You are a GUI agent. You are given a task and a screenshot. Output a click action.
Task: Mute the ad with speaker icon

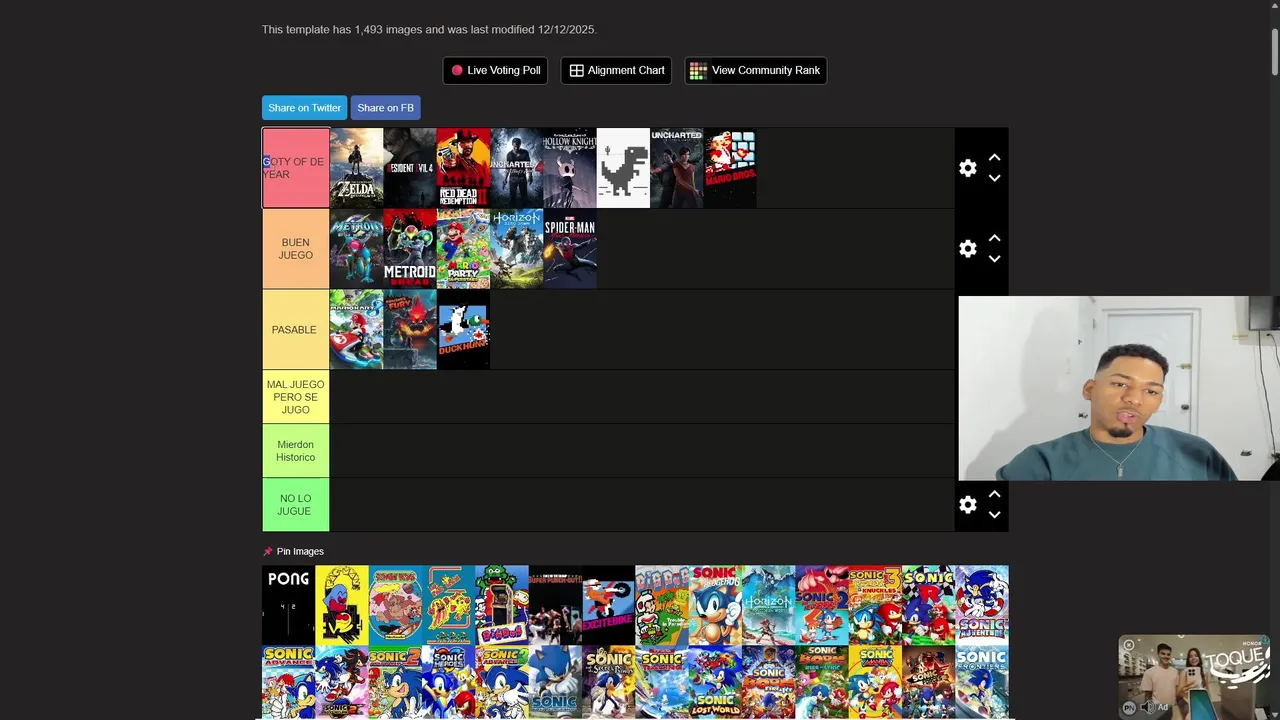(1147, 707)
